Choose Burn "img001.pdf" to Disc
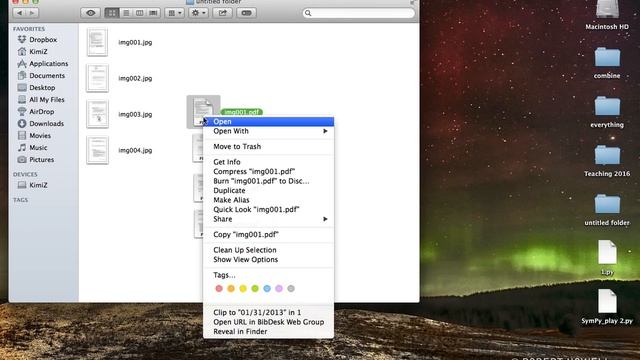 tap(268, 181)
